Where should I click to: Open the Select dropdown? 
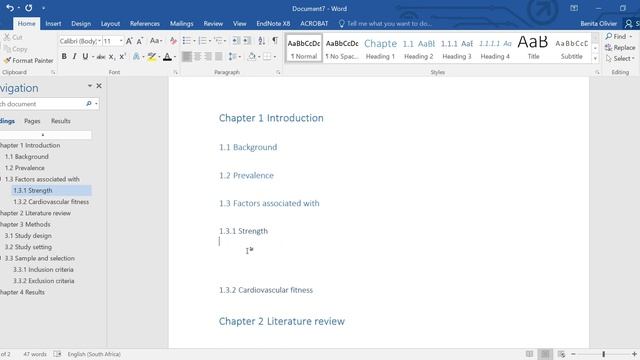pos(620,59)
